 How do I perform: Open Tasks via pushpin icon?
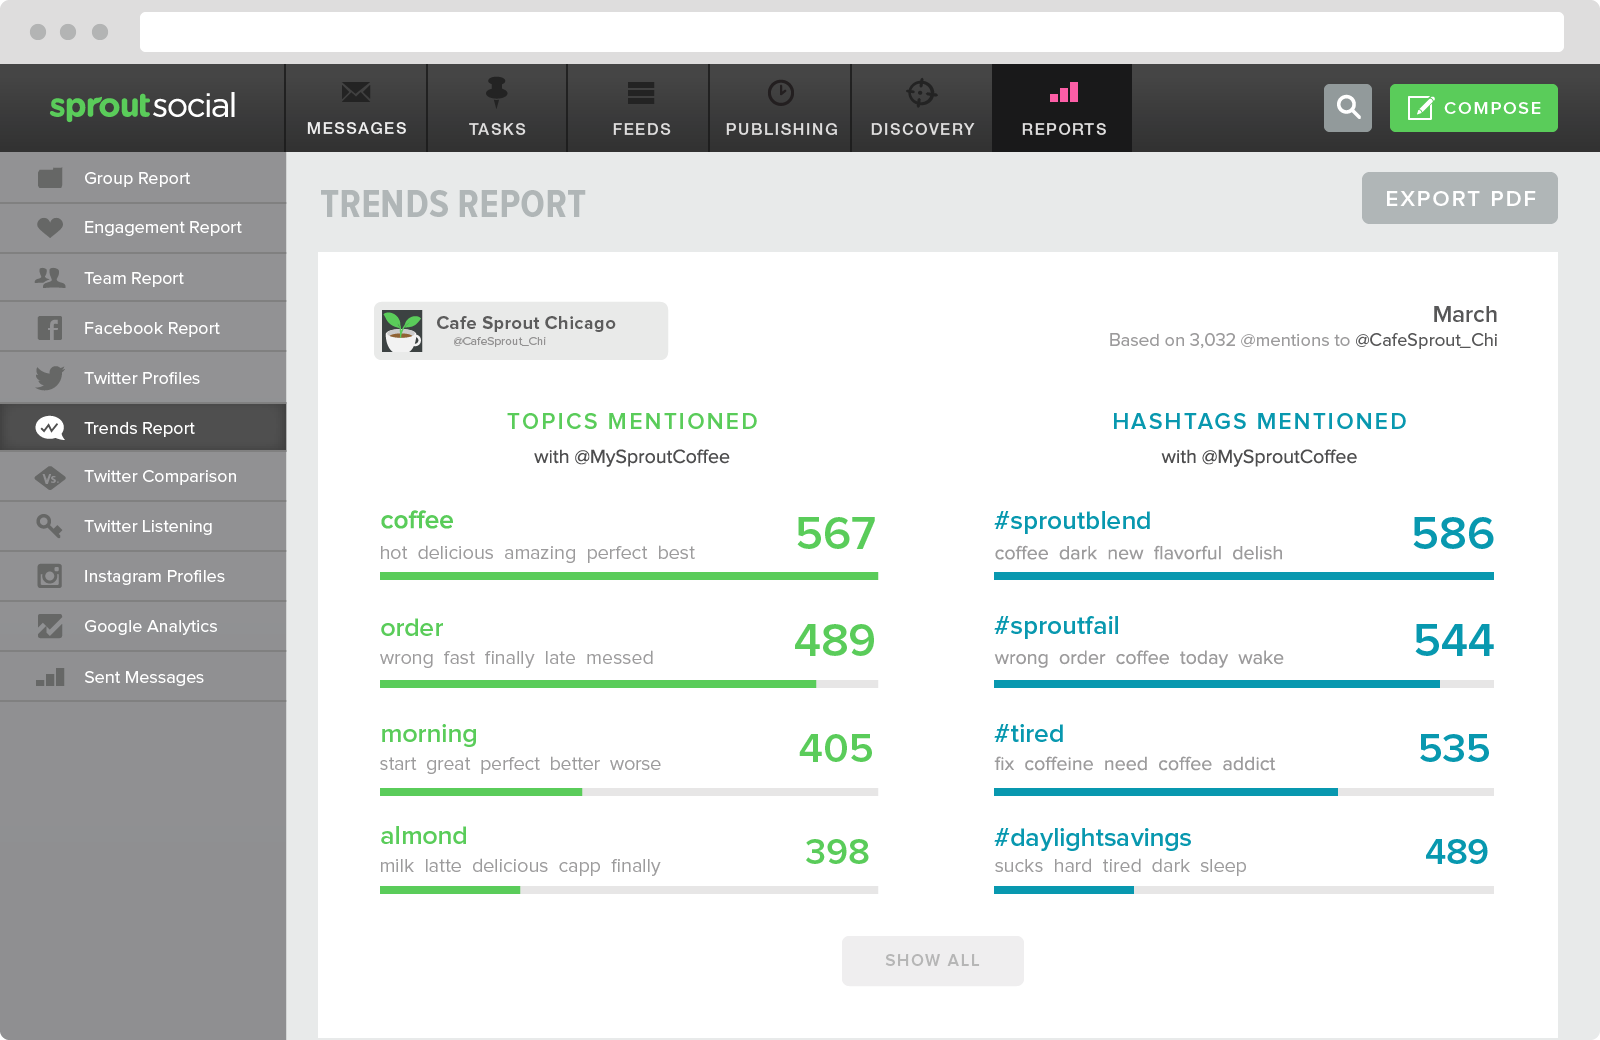(x=497, y=92)
